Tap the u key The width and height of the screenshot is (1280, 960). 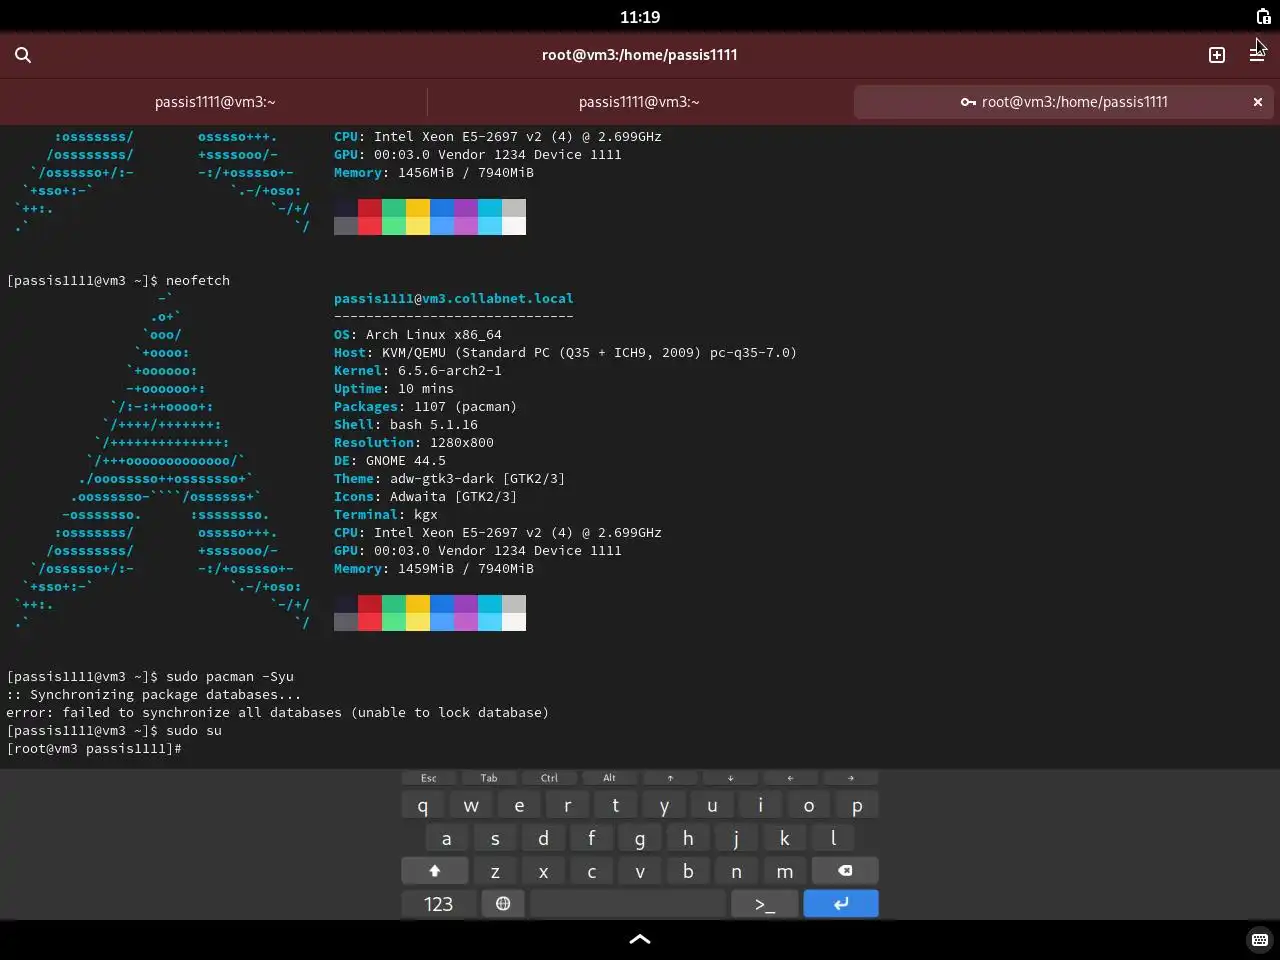click(712, 805)
